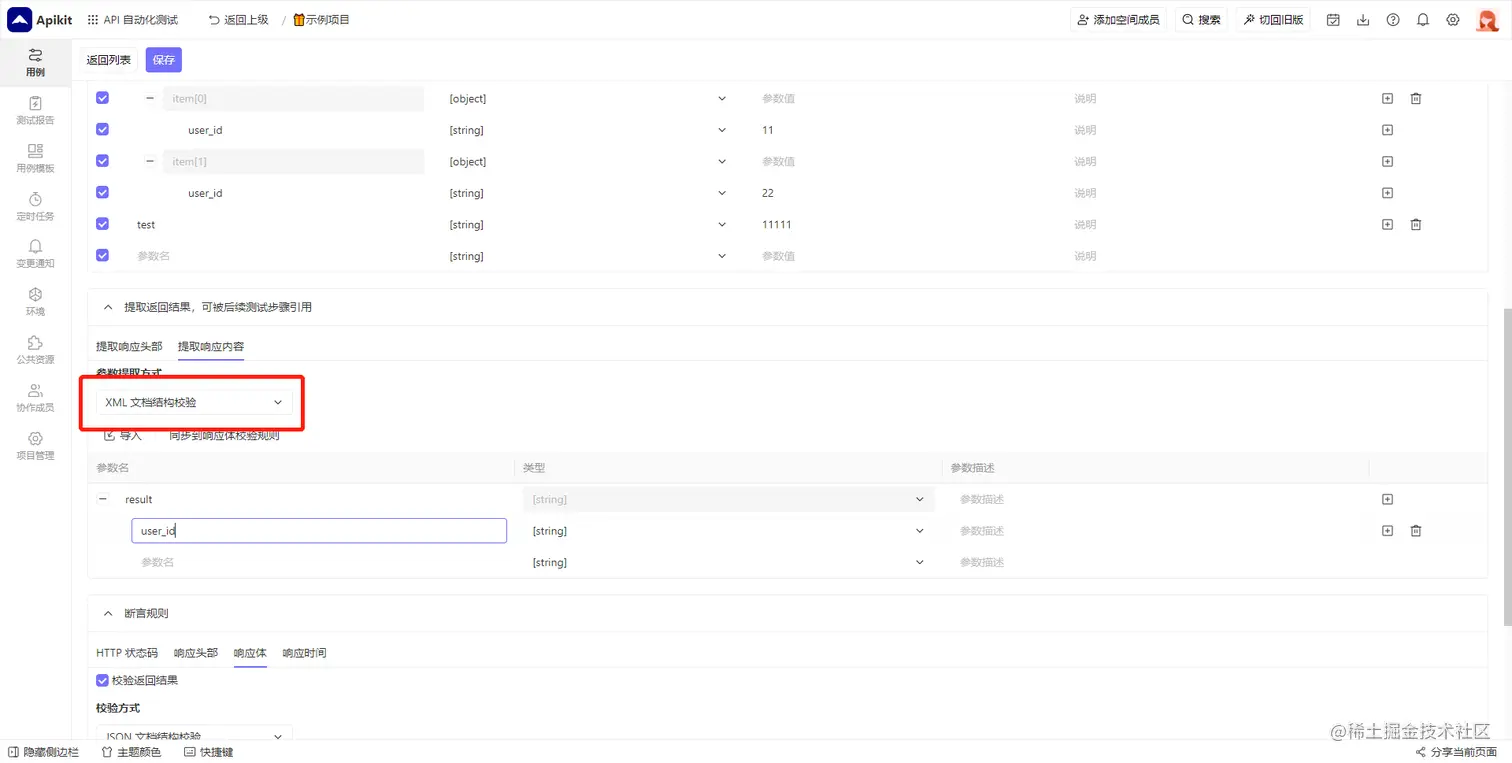Uncheck the empty 参数名 row checkbox
Viewport: 1512px width, 763px height.
[x=102, y=256]
